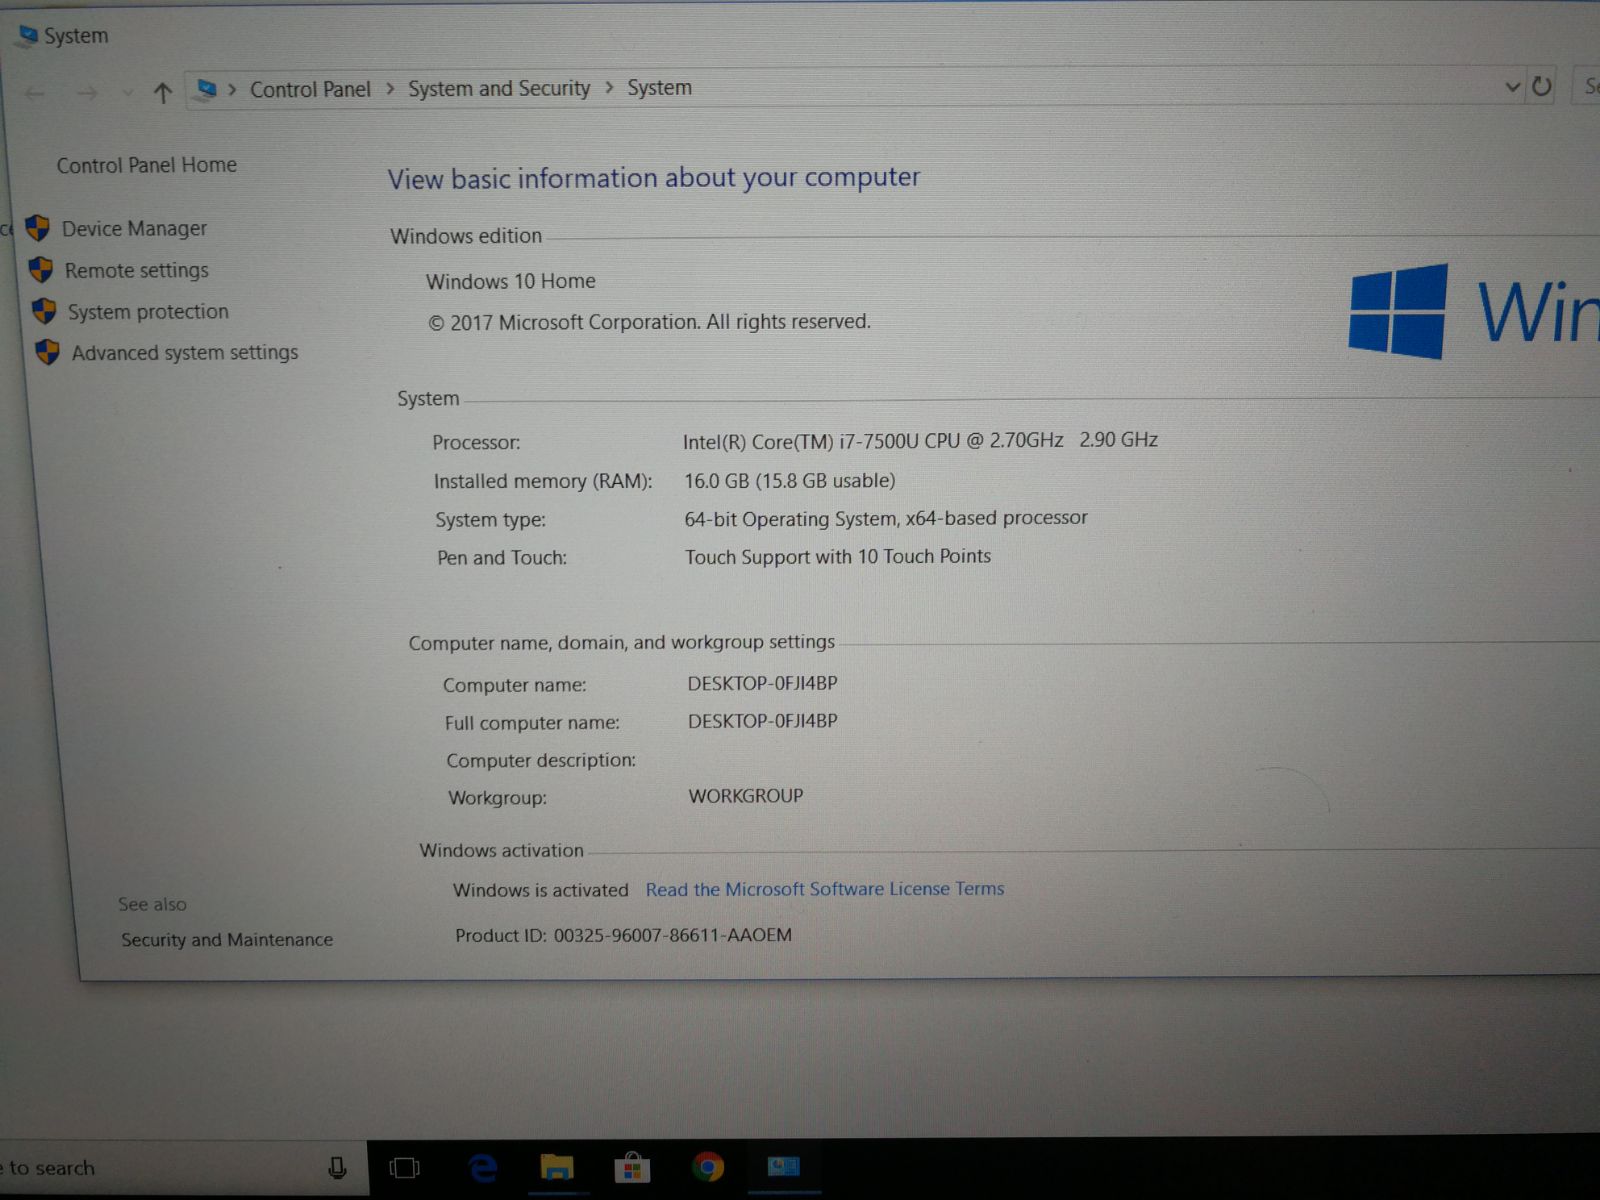Click the "Workgroup:" label
The height and width of the screenshot is (1200, 1600).
tap(498, 798)
